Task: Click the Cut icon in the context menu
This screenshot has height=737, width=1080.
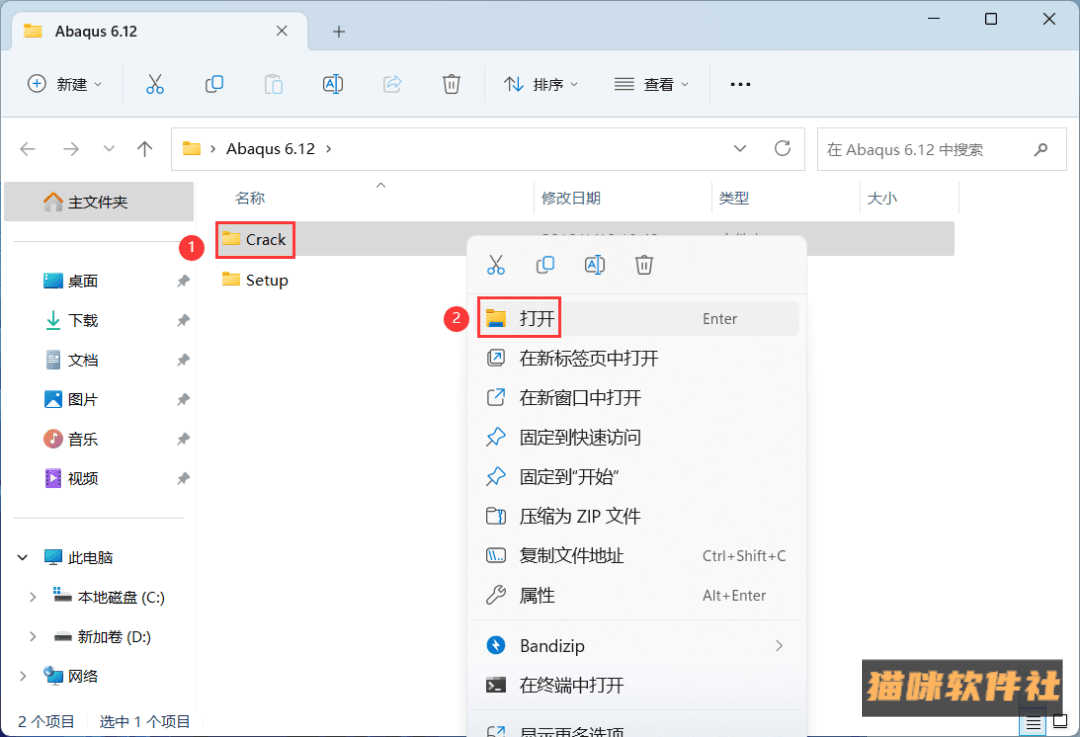Action: click(496, 264)
